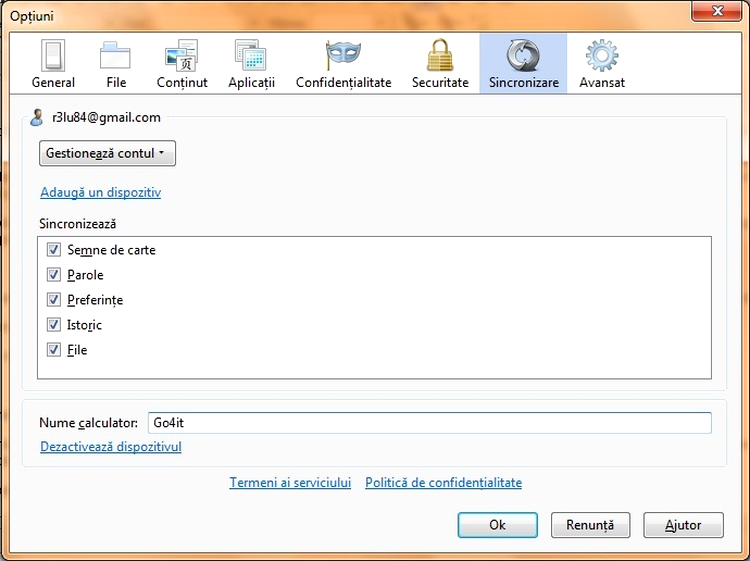
Task: Uncheck the Semne de carte checkbox
Action: pyautogui.click(x=54, y=250)
